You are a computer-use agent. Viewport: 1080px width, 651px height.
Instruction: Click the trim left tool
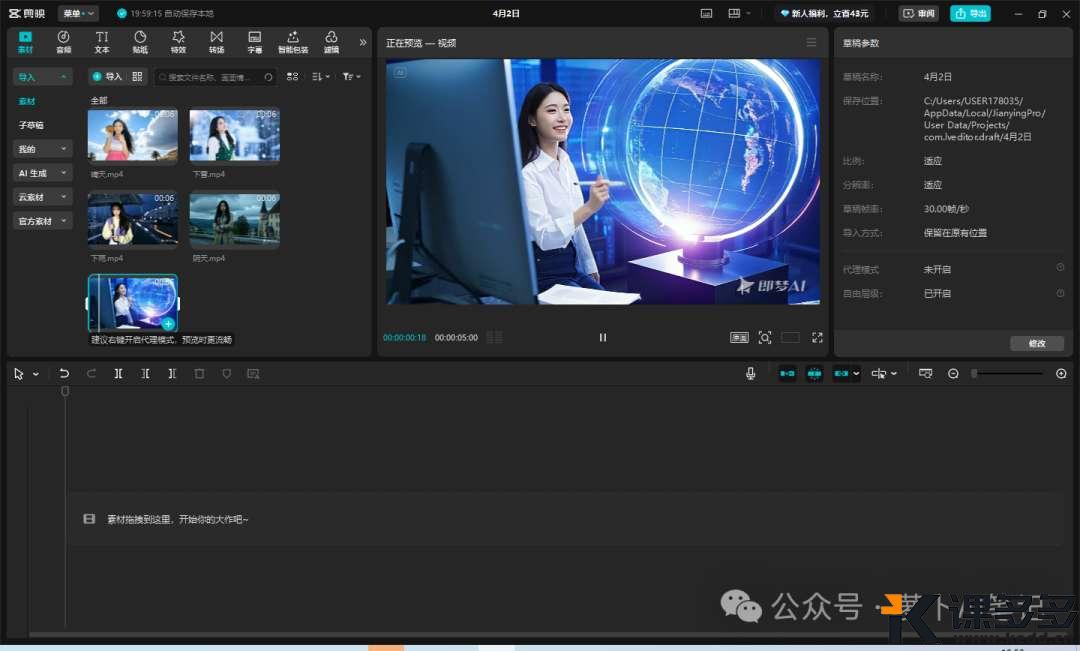point(145,373)
